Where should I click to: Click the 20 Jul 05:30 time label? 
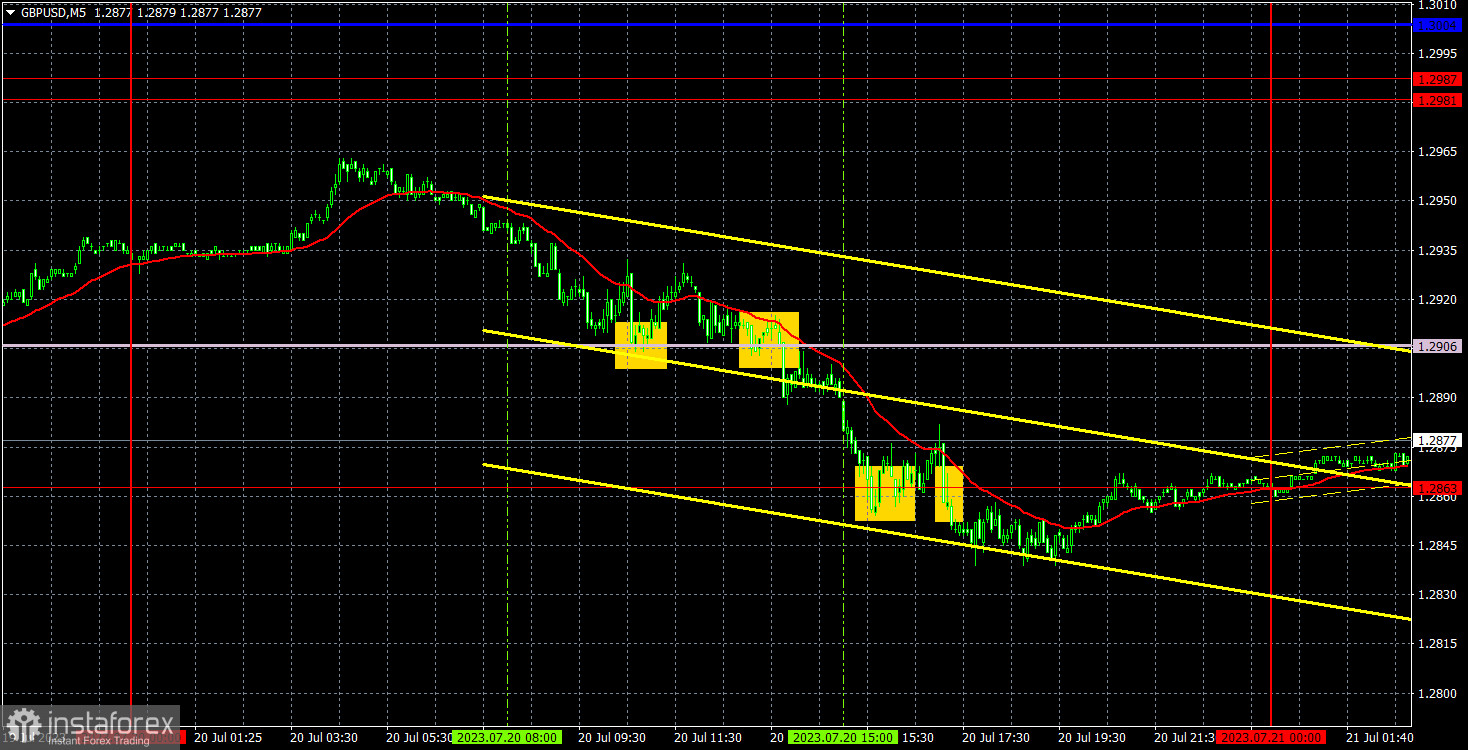pyautogui.click(x=419, y=738)
